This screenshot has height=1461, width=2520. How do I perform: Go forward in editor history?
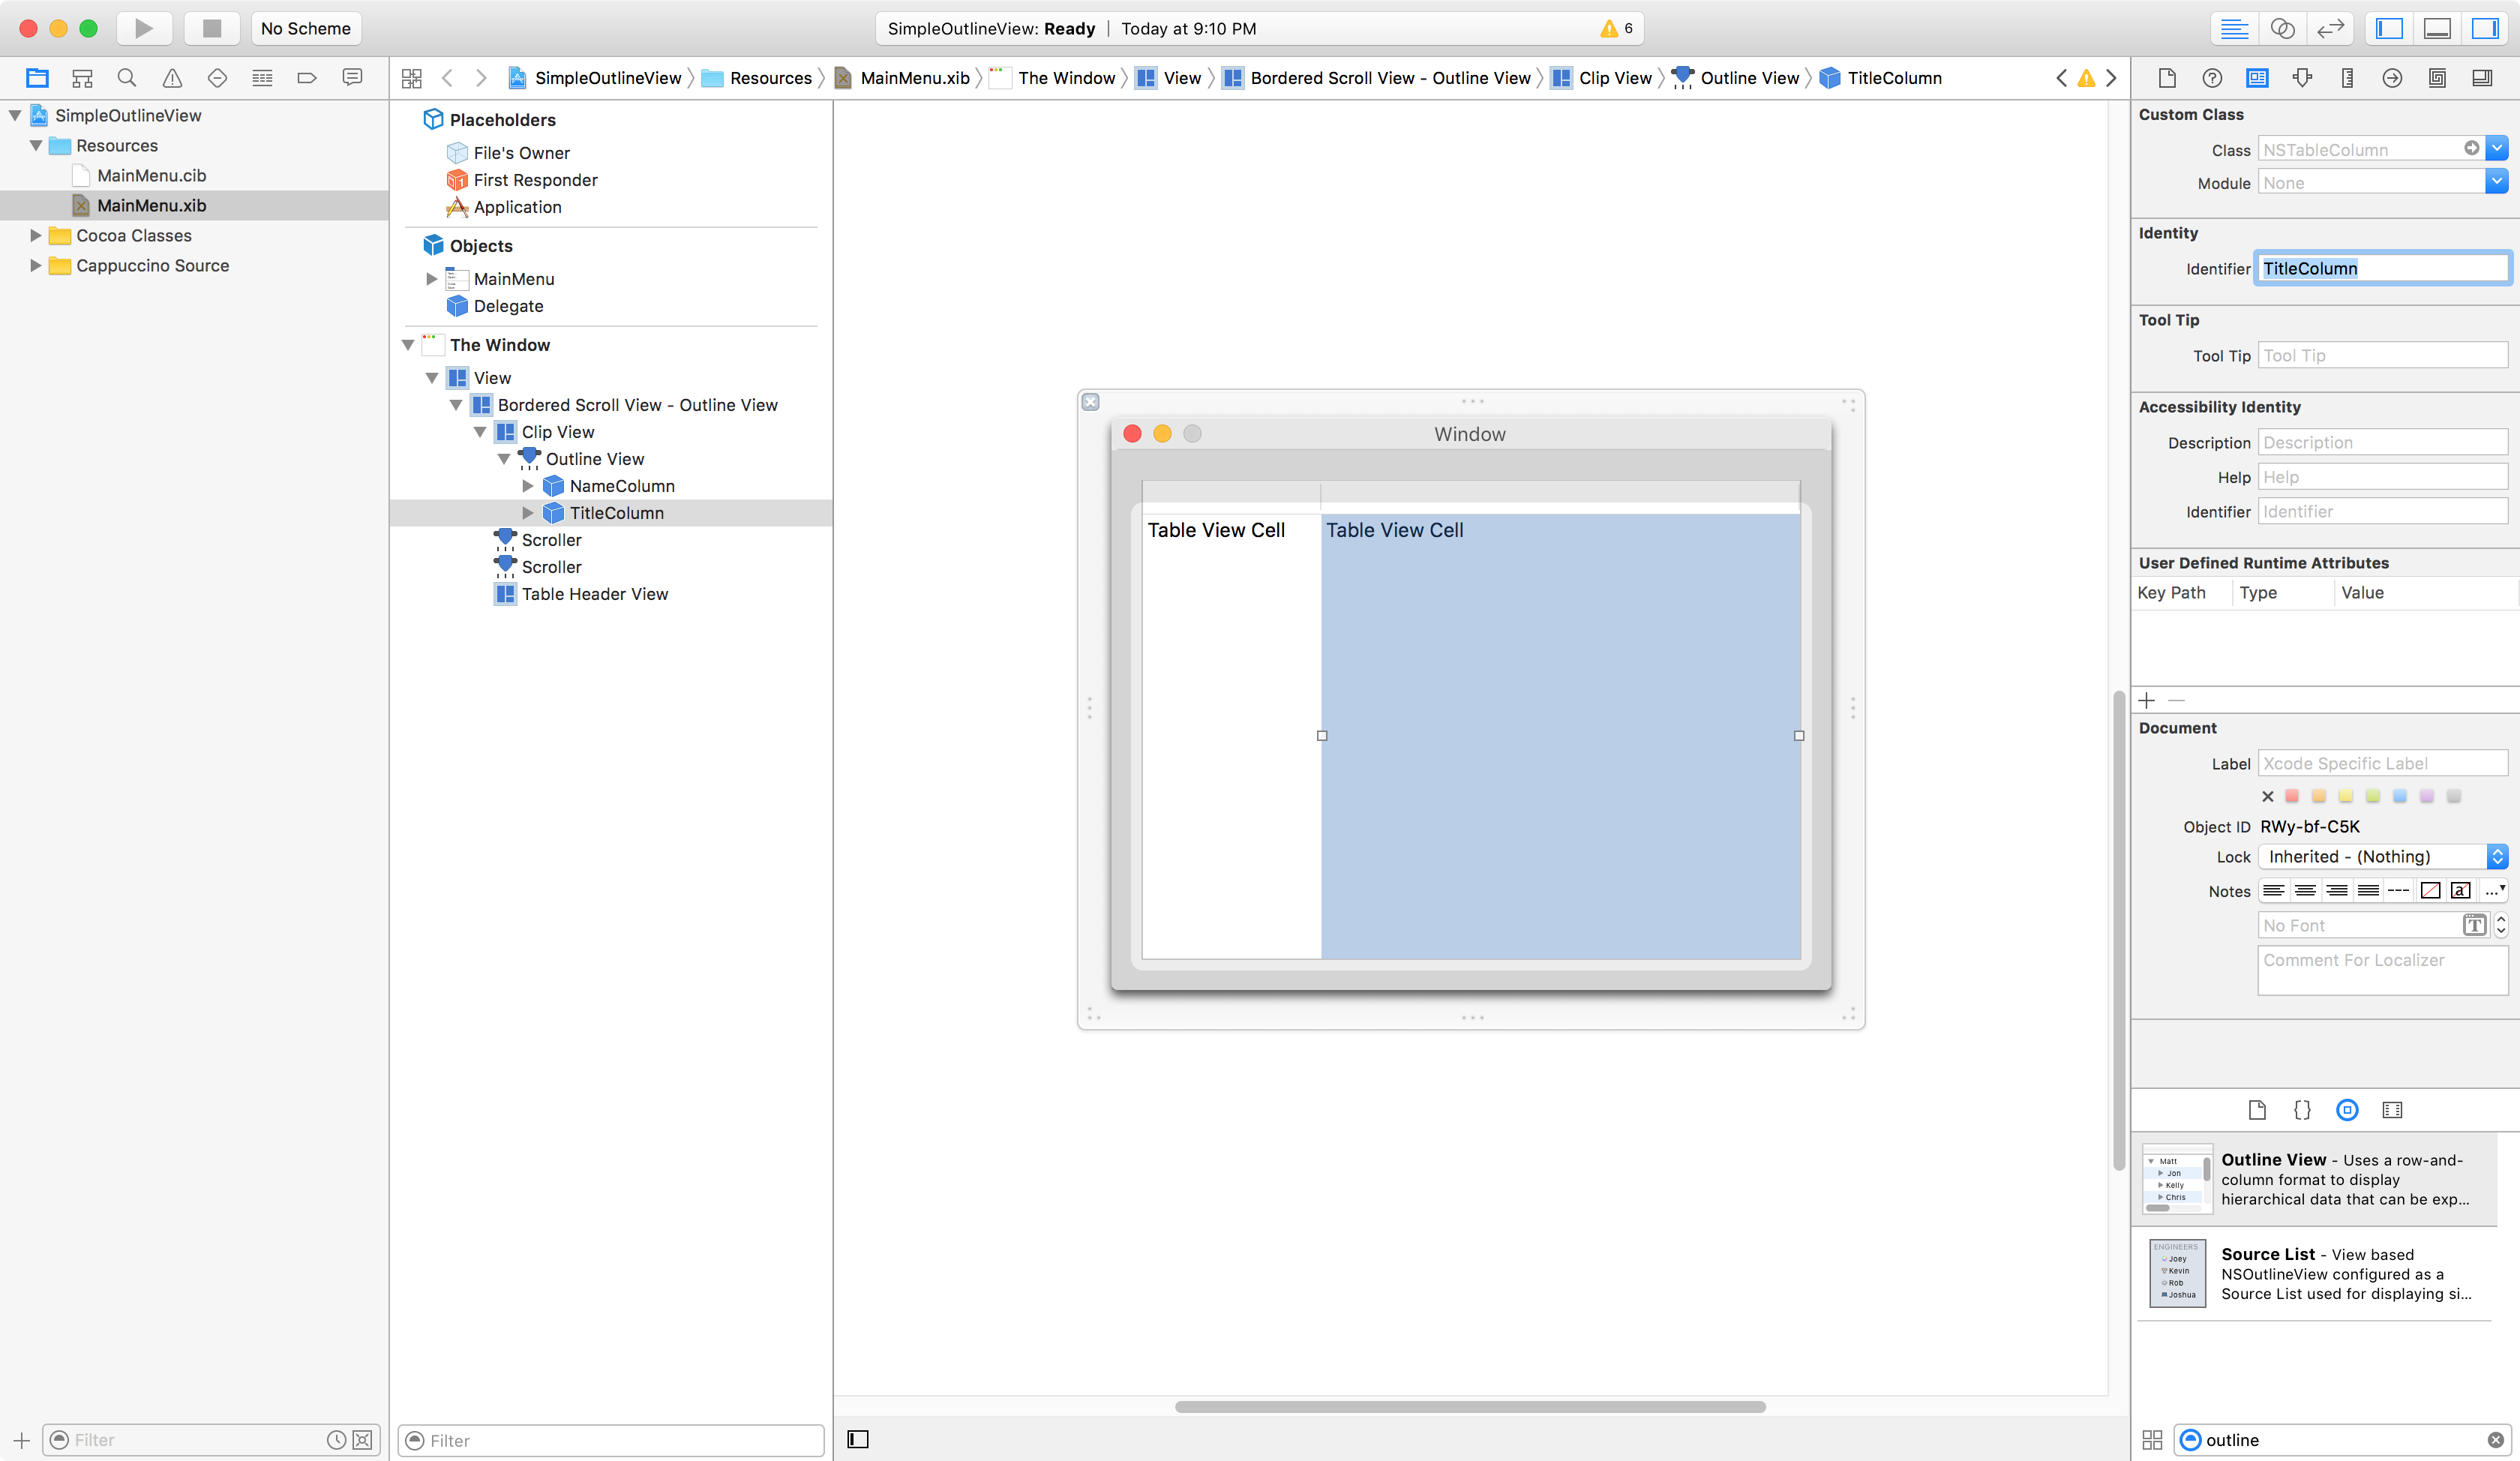pos(481,77)
